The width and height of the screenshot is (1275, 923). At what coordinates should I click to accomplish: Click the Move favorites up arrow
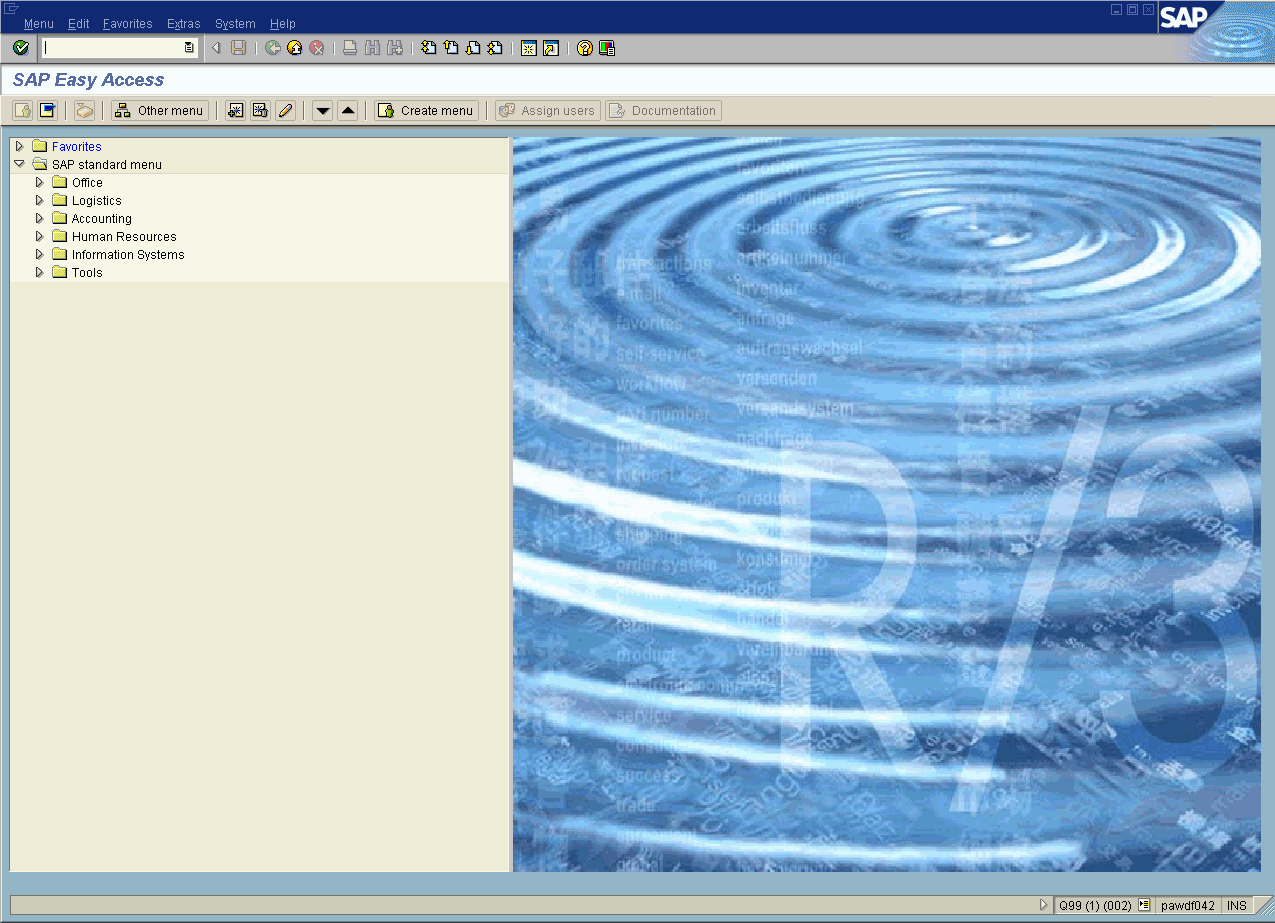[x=347, y=111]
